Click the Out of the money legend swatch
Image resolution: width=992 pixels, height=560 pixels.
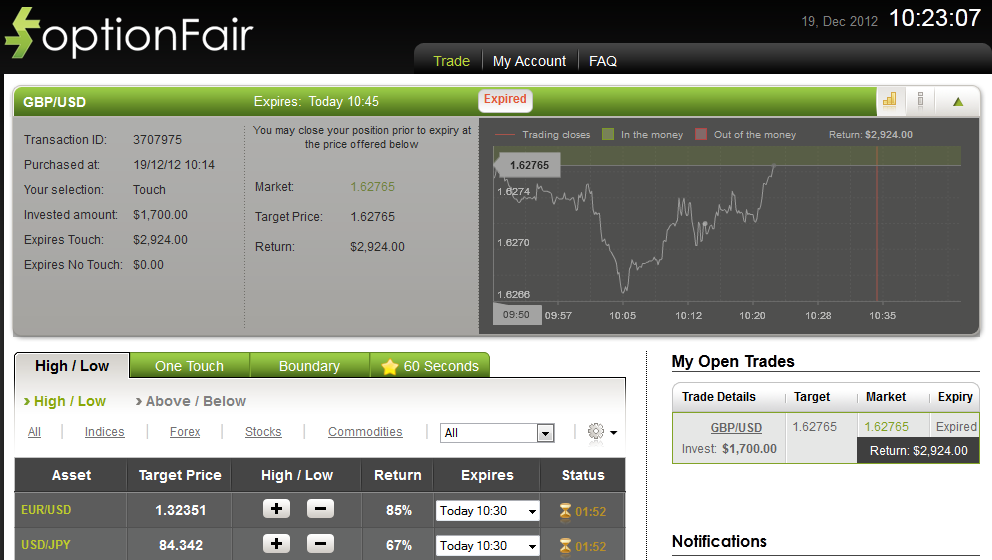[x=701, y=134]
